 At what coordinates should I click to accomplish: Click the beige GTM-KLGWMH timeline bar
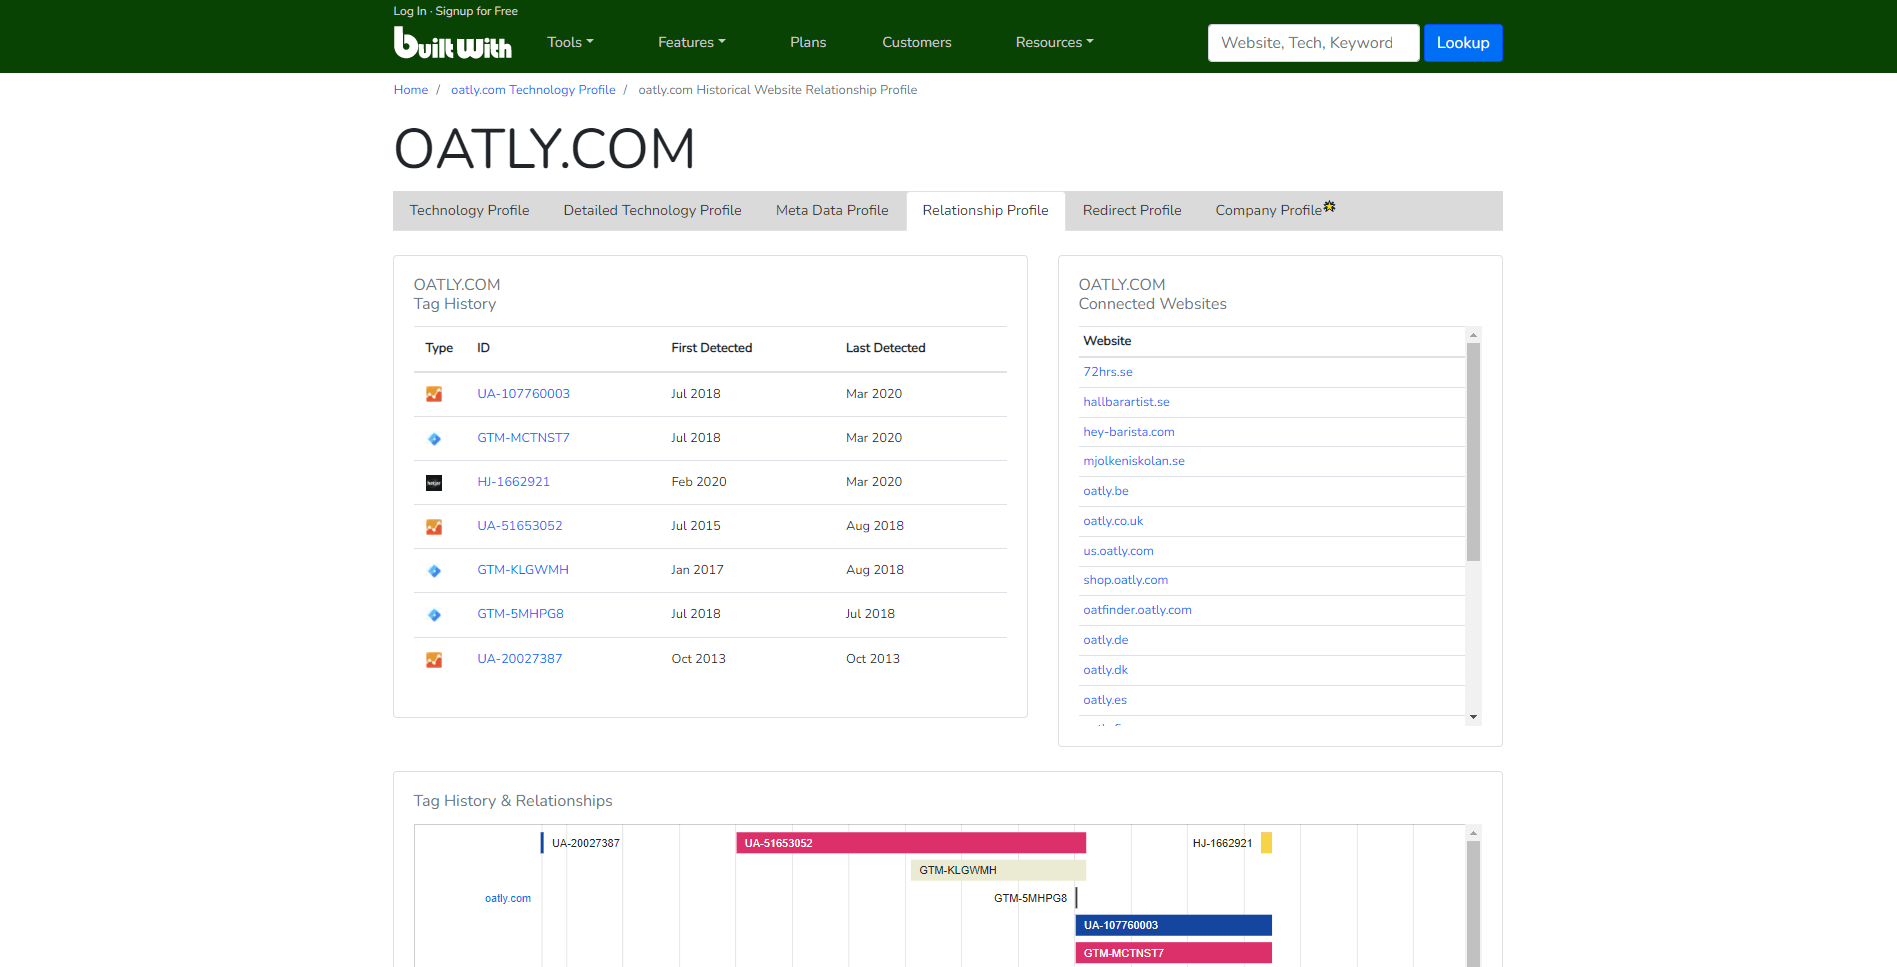[998, 870]
